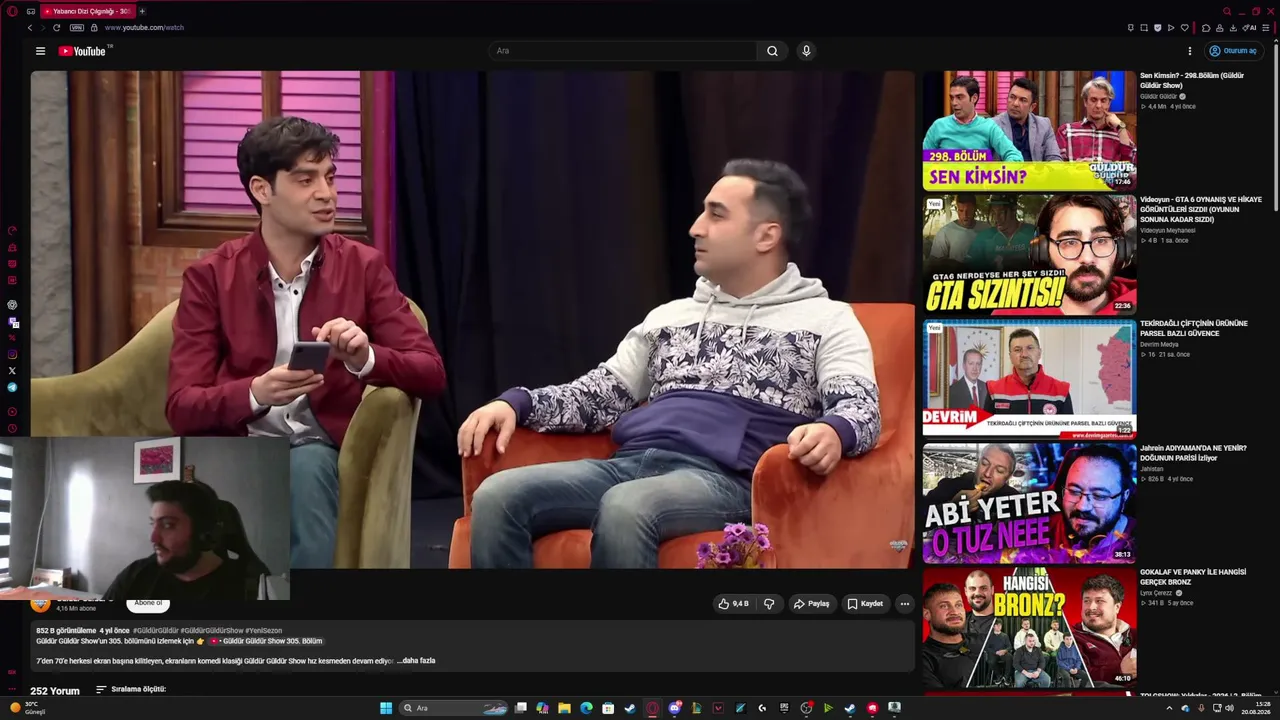The width and height of the screenshot is (1280, 720).
Task: Open Instagram in the Opera sidebar
Action: point(12,354)
